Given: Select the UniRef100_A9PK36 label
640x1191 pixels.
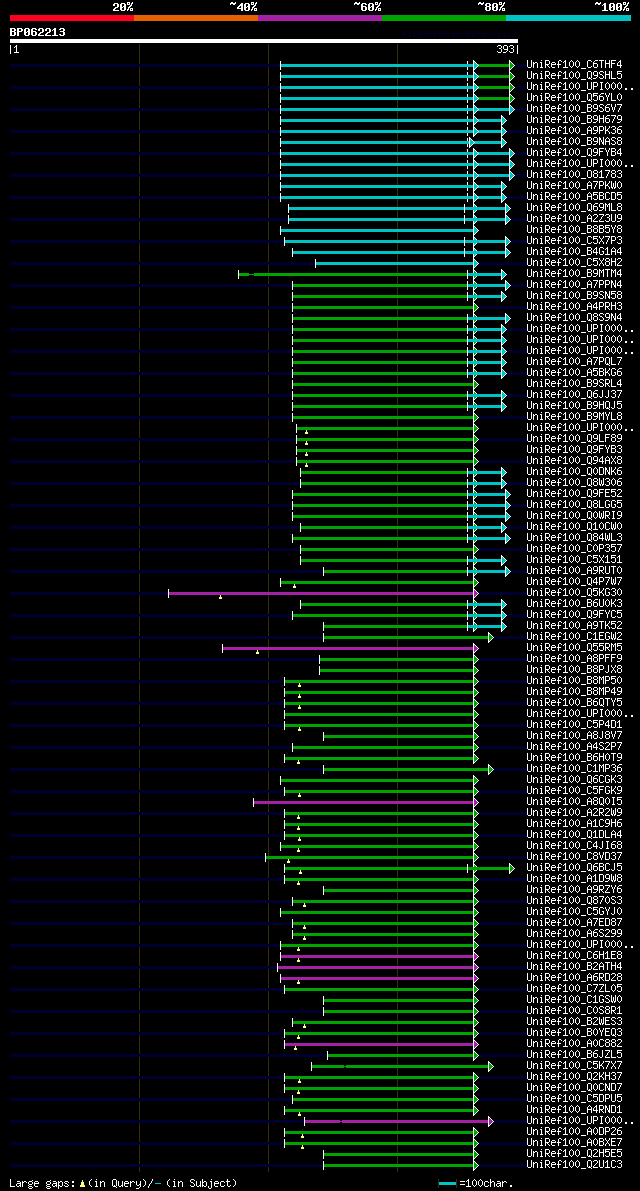Looking at the screenshot, I should coord(574,131).
